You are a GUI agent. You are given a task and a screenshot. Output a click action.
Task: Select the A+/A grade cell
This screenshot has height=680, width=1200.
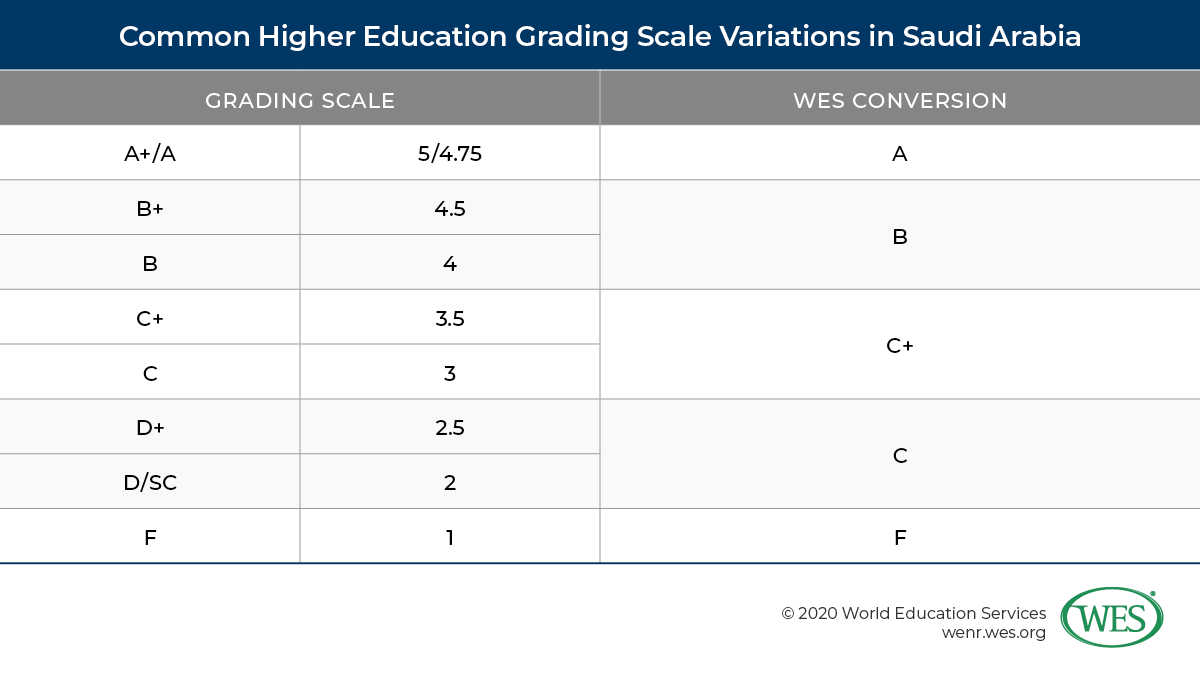tap(150, 154)
